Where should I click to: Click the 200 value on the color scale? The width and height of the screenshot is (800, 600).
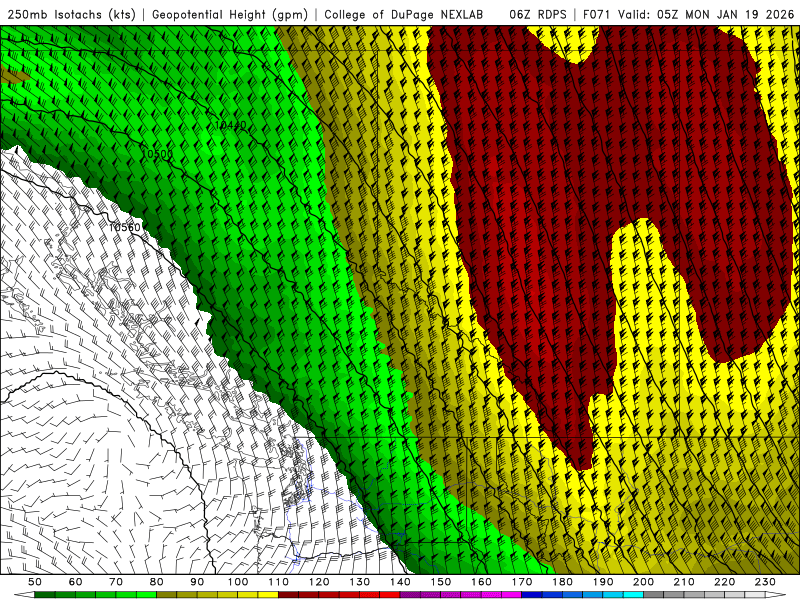click(643, 582)
